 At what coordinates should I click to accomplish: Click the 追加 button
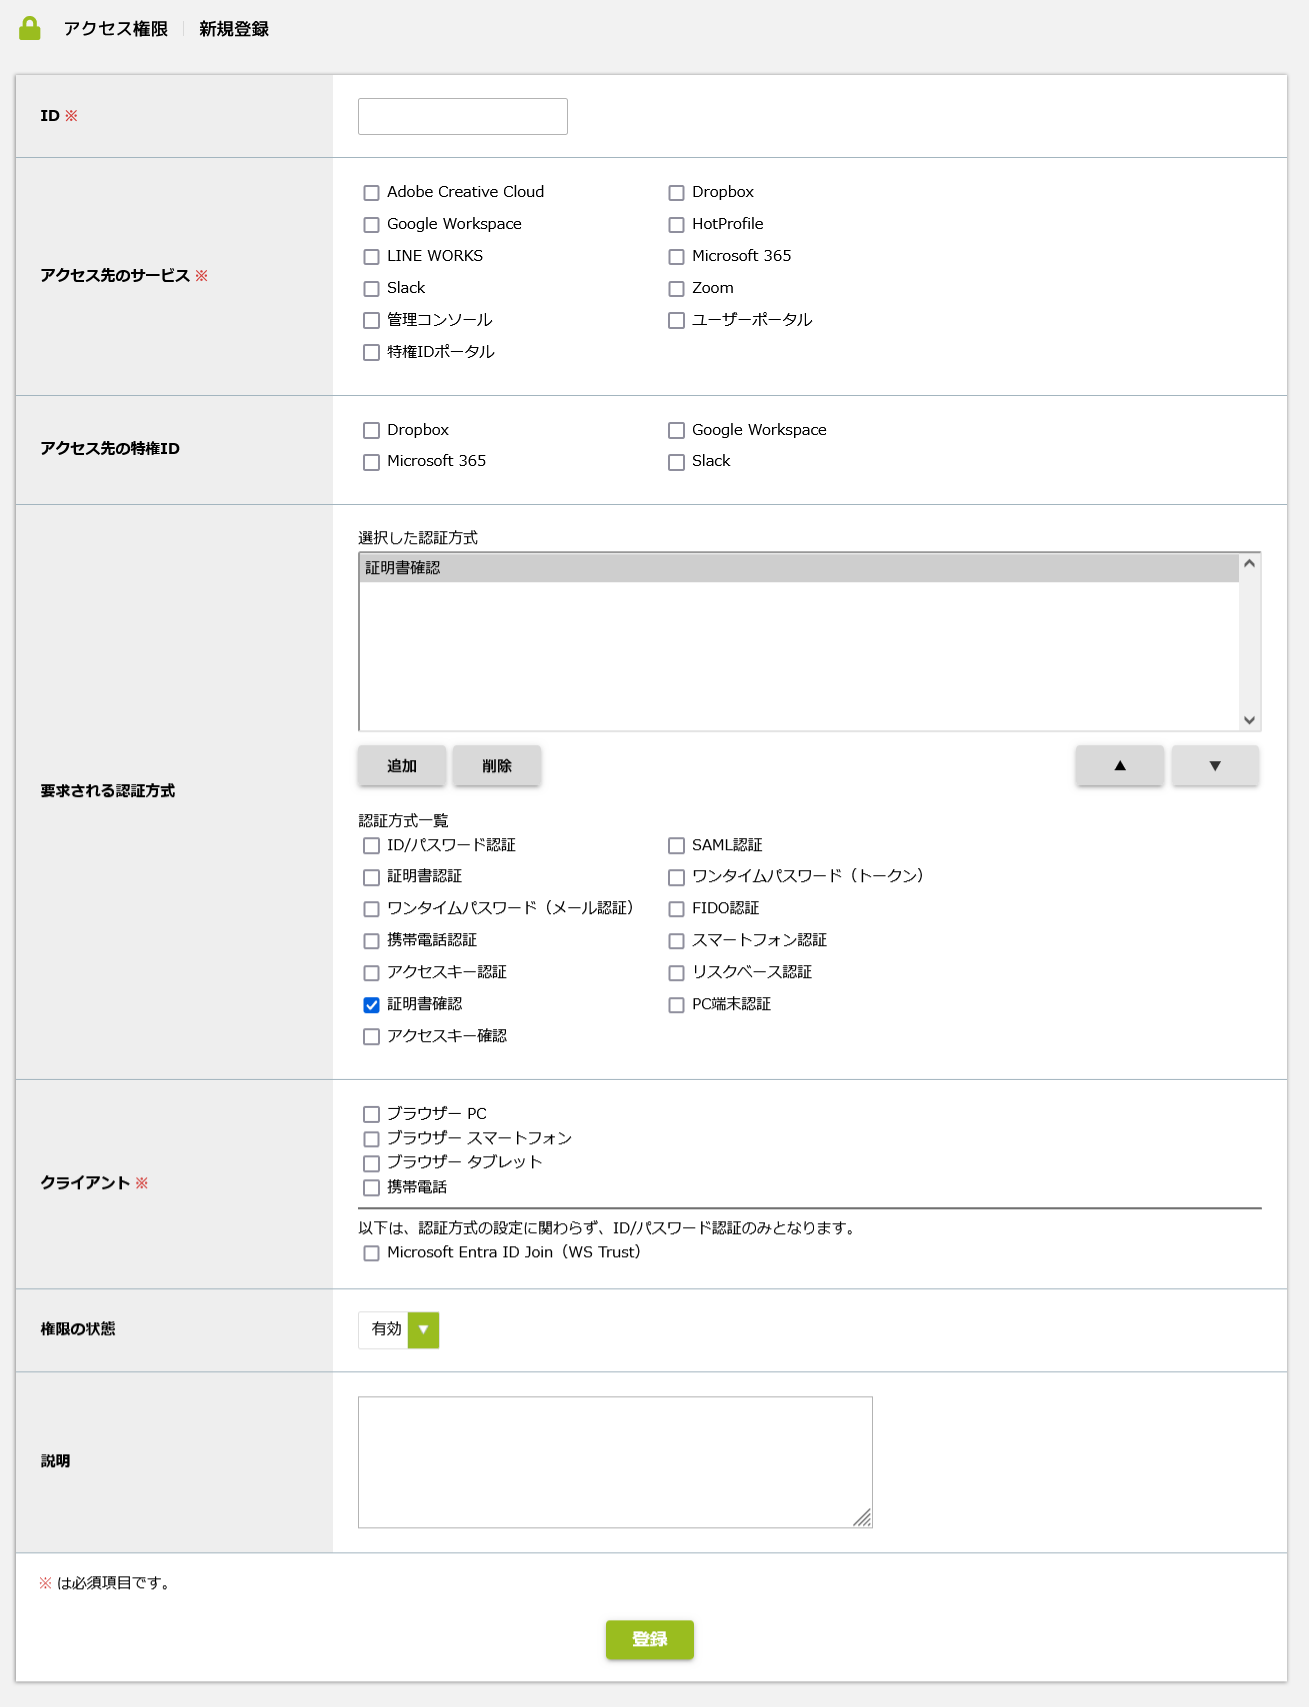pyautogui.click(x=402, y=766)
